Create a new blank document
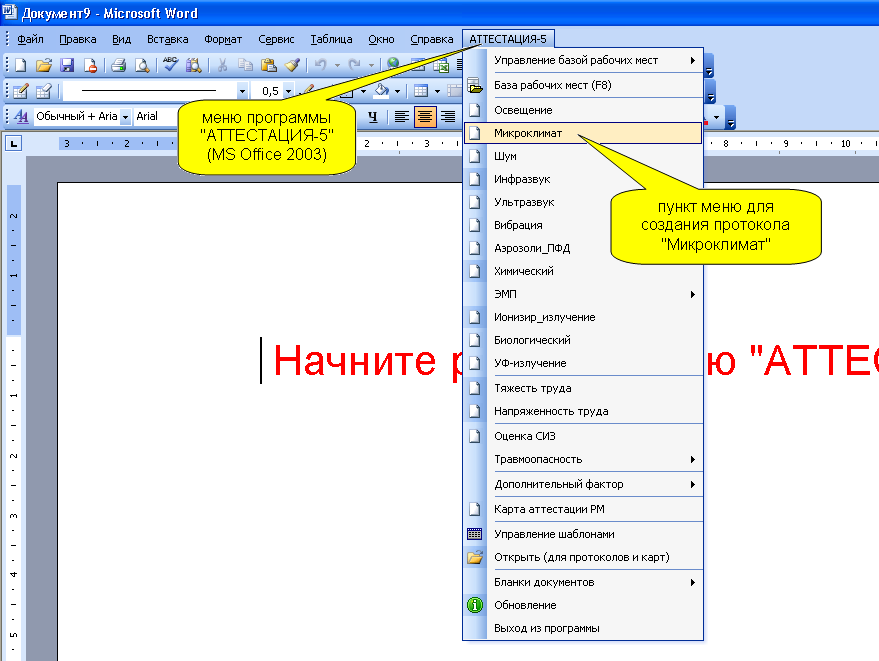Image resolution: width=879 pixels, height=661 pixels. [x=21, y=65]
